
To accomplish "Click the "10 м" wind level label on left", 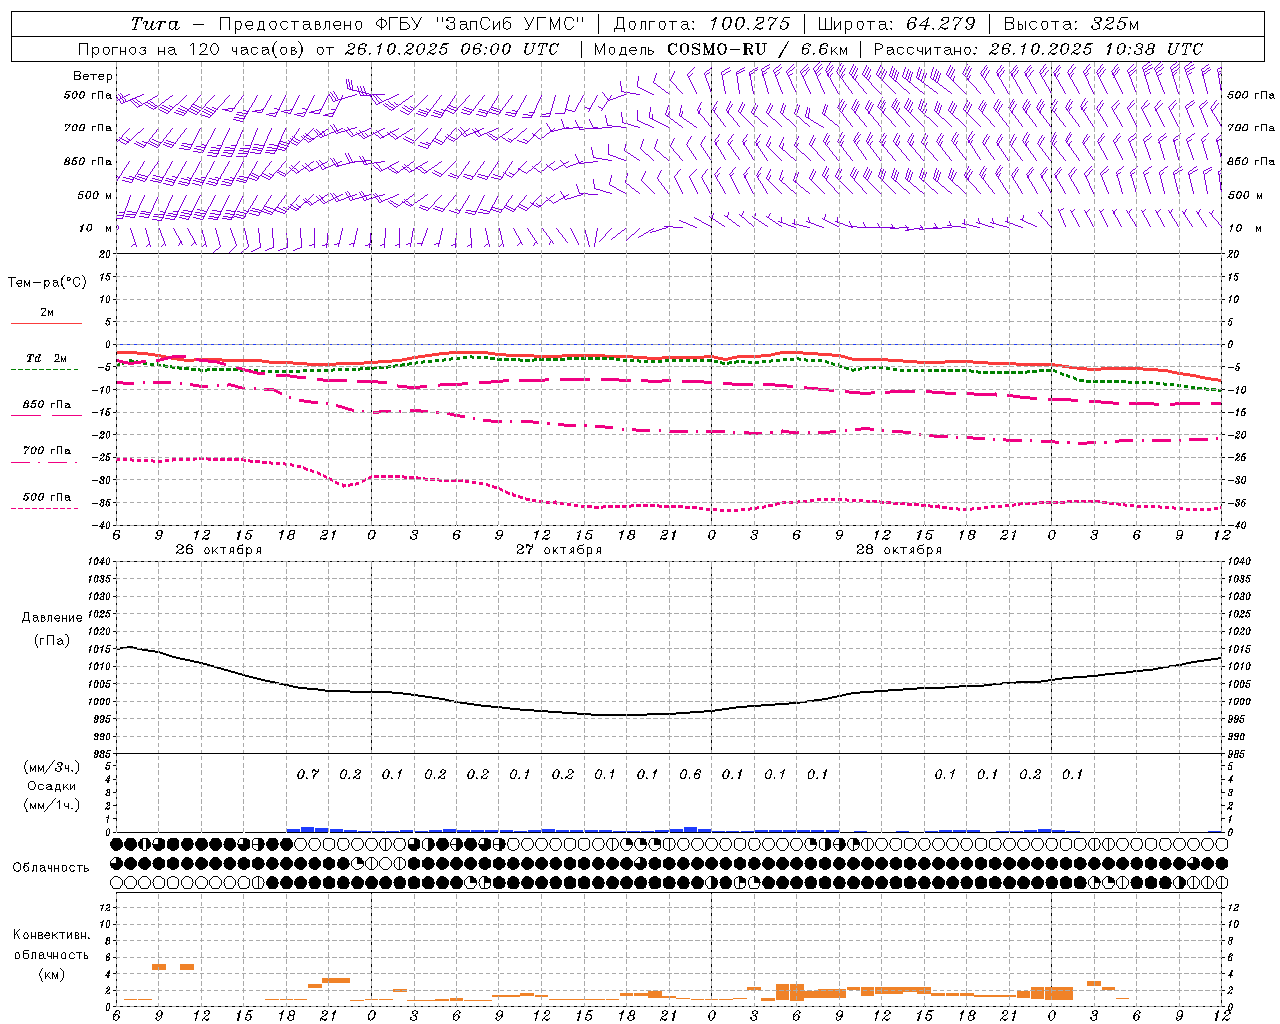I will point(95,228).
